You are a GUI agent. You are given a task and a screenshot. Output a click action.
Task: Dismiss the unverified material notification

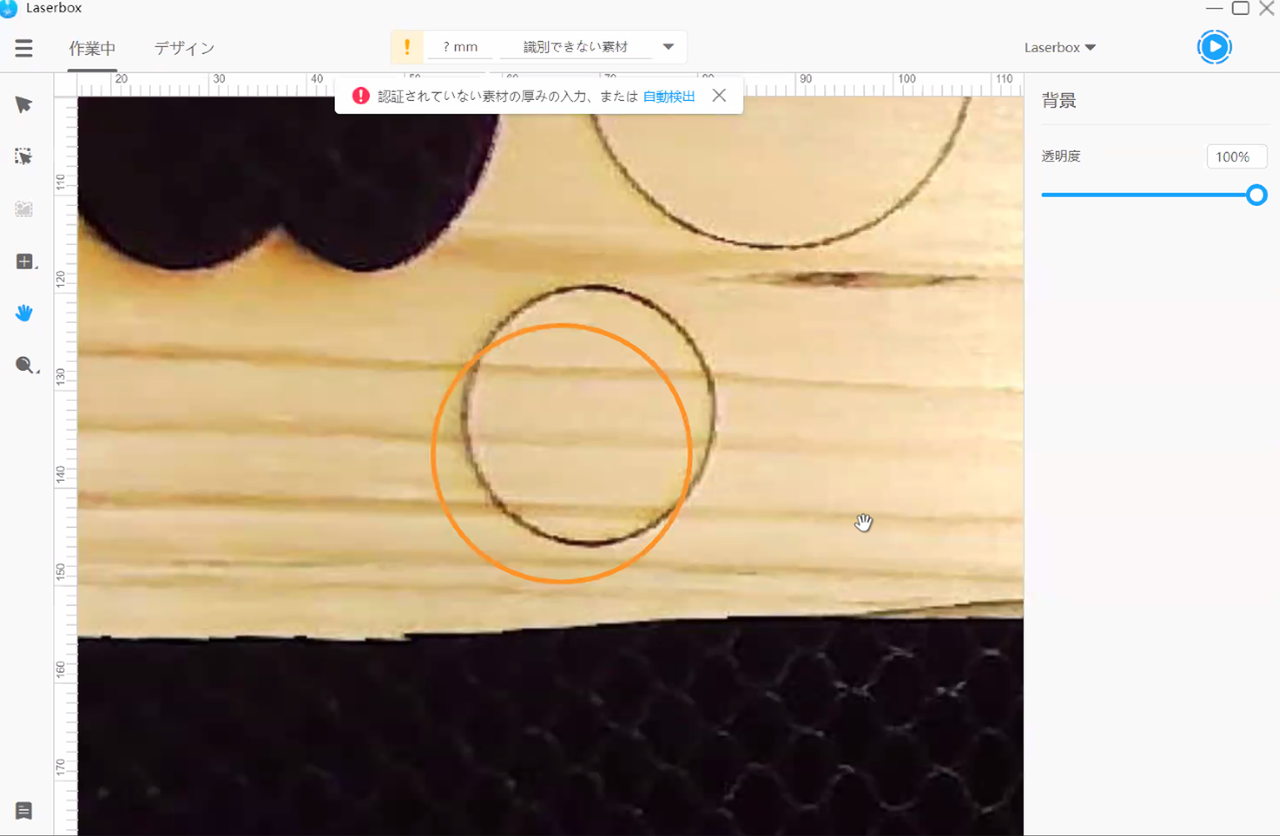(719, 96)
